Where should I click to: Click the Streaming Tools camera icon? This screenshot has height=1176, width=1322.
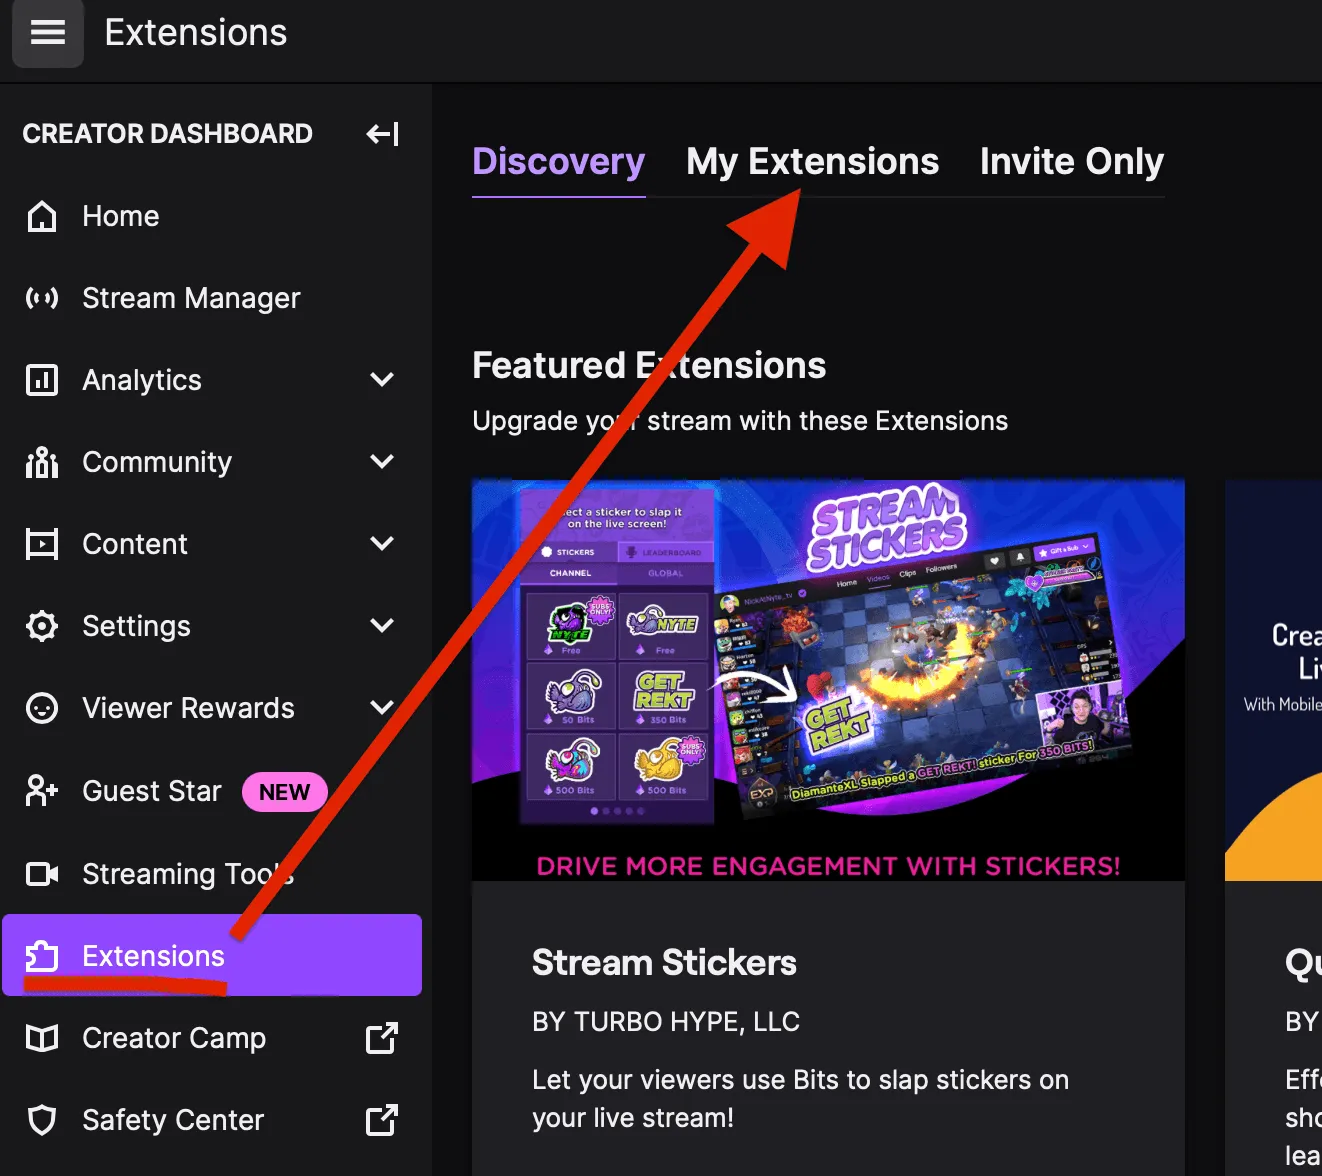tap(42, 874)
